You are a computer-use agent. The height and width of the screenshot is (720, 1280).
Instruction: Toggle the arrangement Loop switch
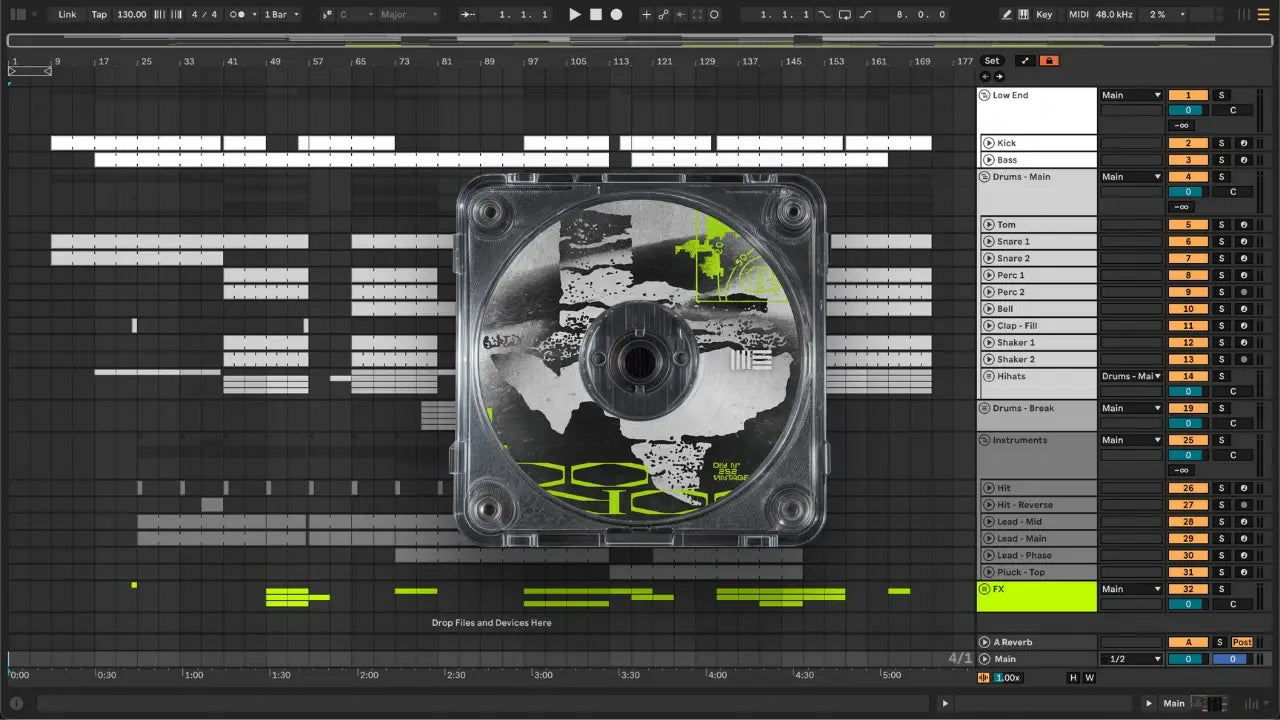(845, 15)
